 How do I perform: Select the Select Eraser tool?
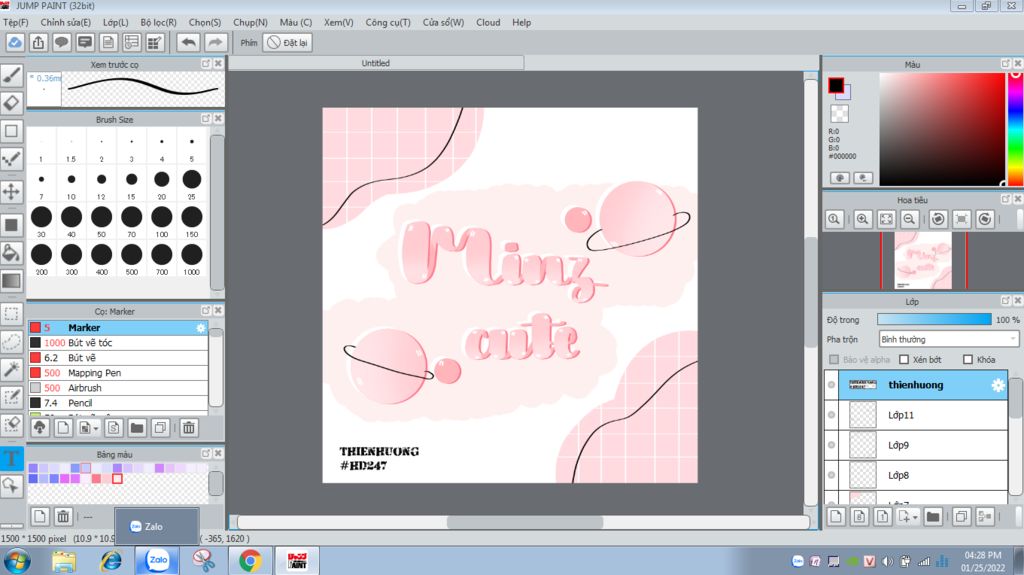(x=12, y=425)
